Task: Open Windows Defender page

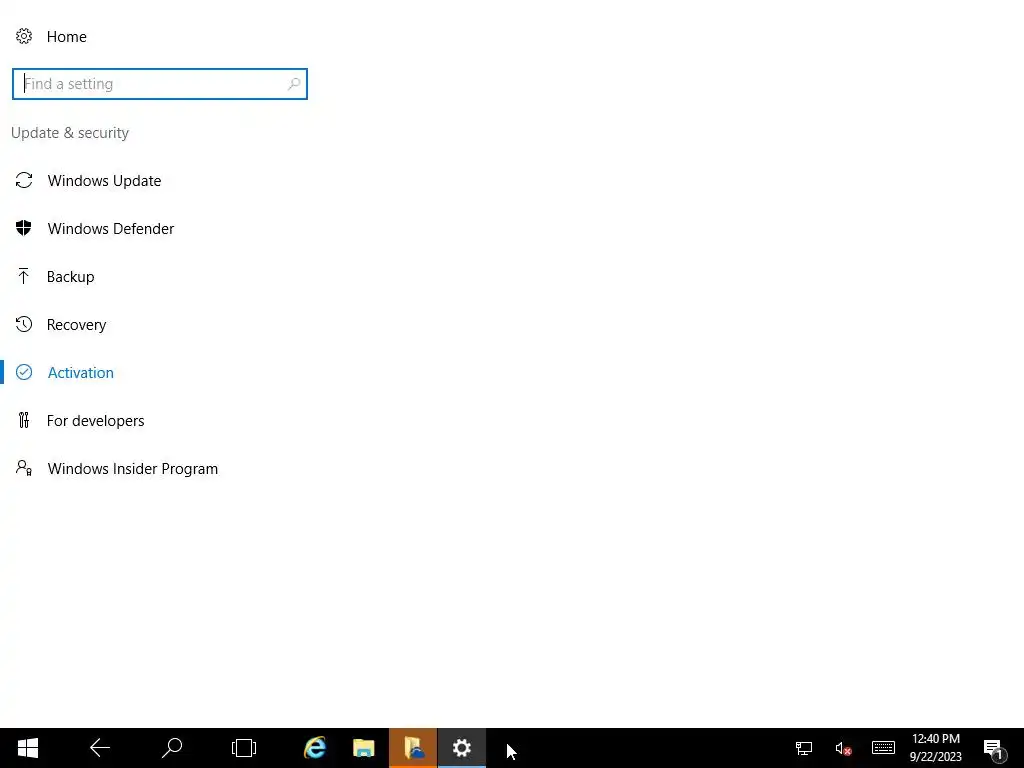Action: 111,229
